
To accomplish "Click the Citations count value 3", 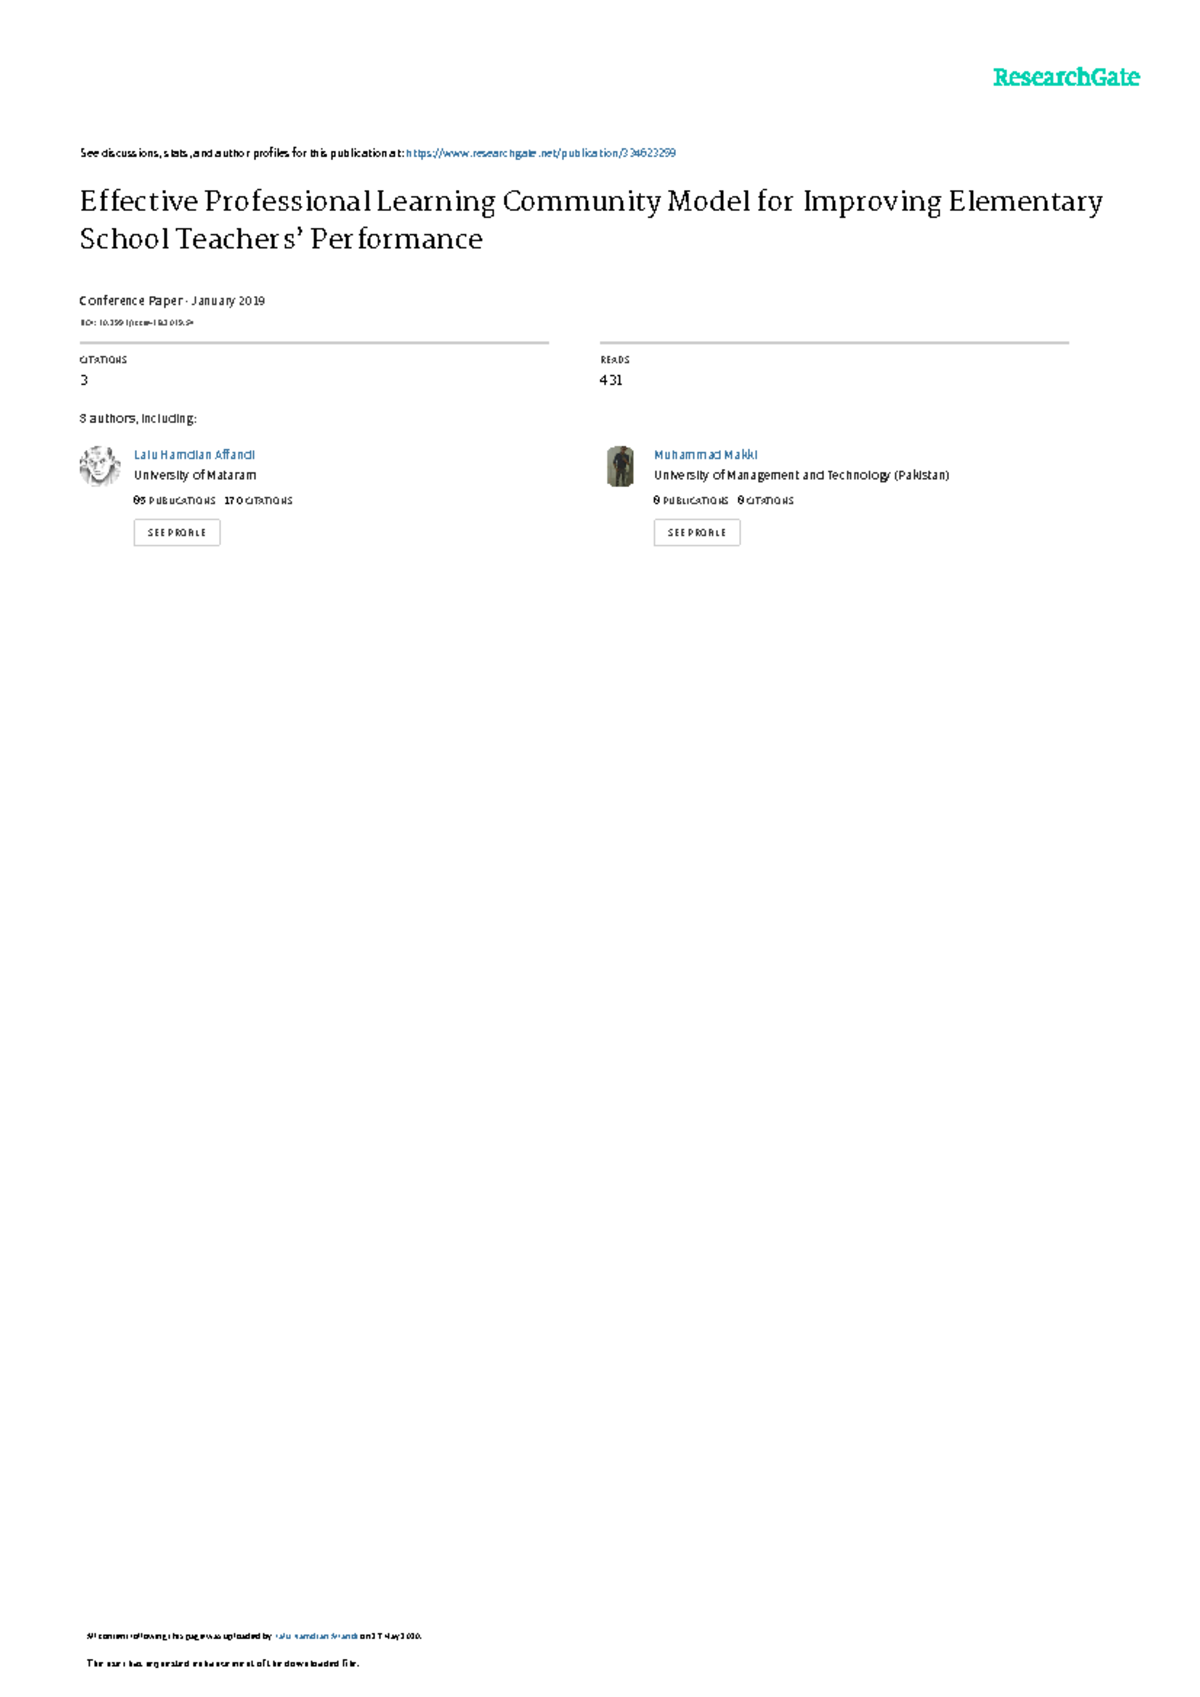I will click(x=84, y=380).
